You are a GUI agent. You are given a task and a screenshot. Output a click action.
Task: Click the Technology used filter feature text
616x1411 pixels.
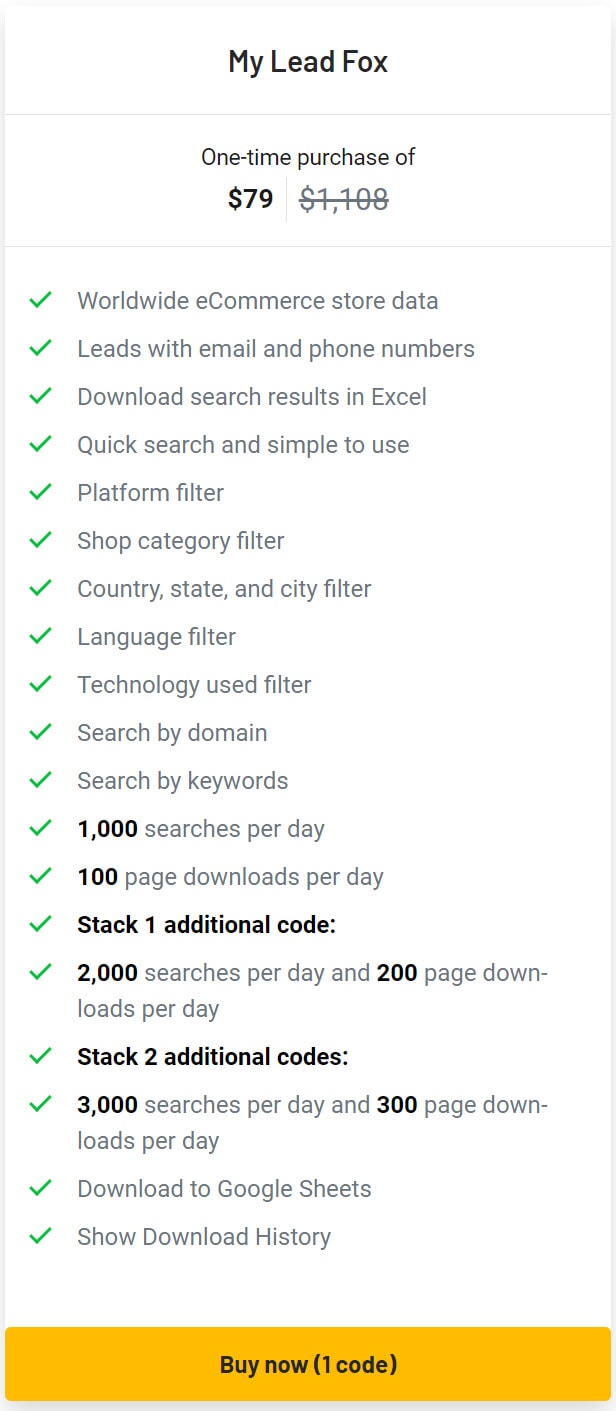[194, 685]
